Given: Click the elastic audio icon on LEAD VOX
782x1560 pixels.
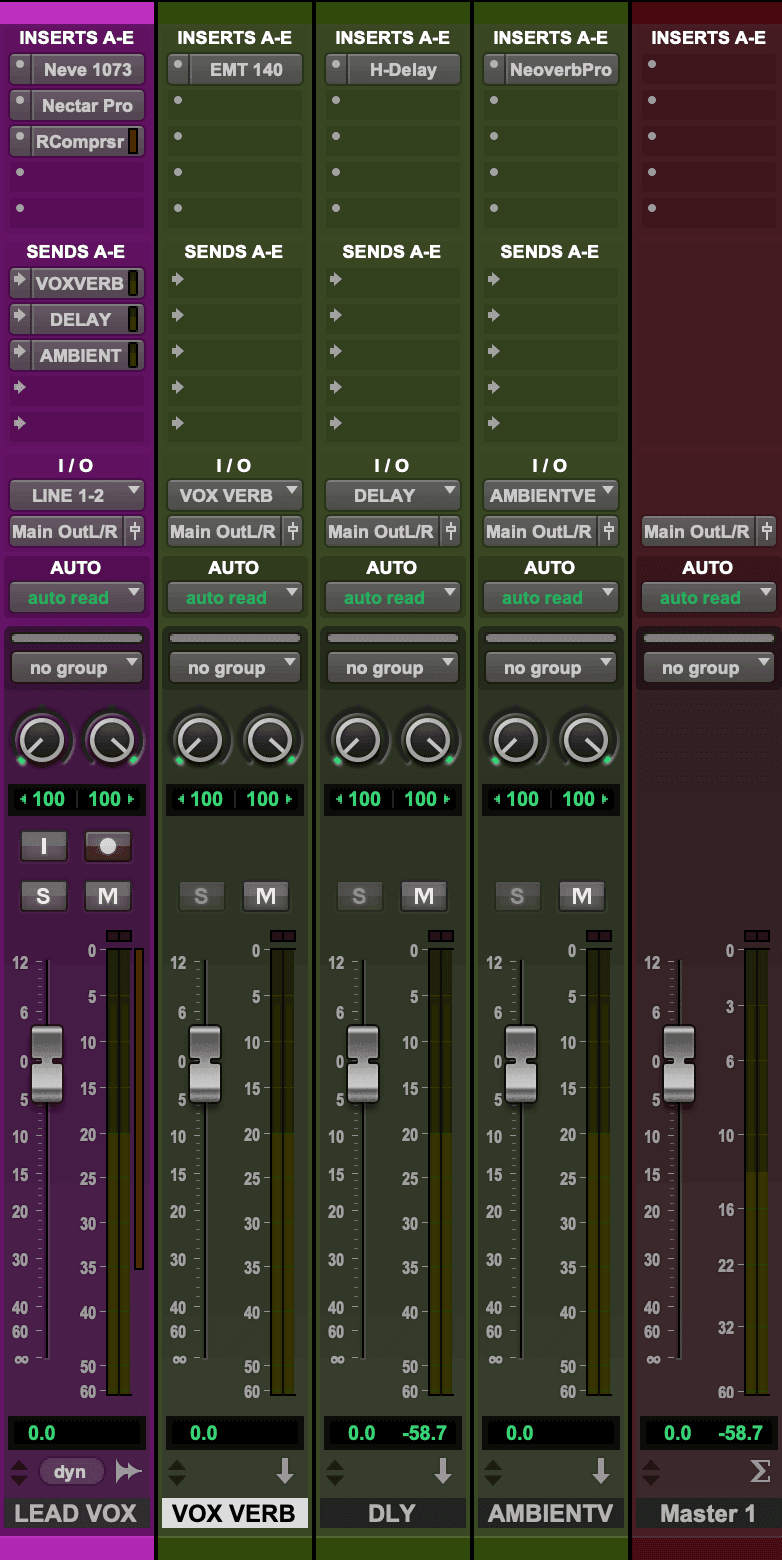Looking at the screenshot, I should (x=128, y=1472).
